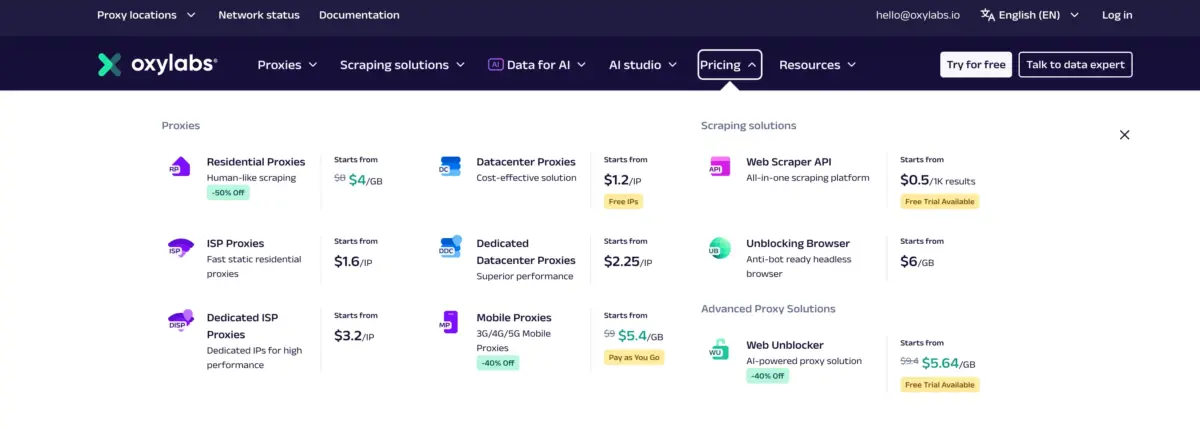This screenshot has height=427, width=1200.
Task: Click the $2.25/IP Dedicated Datacenter price
Action: click(628, 261)
